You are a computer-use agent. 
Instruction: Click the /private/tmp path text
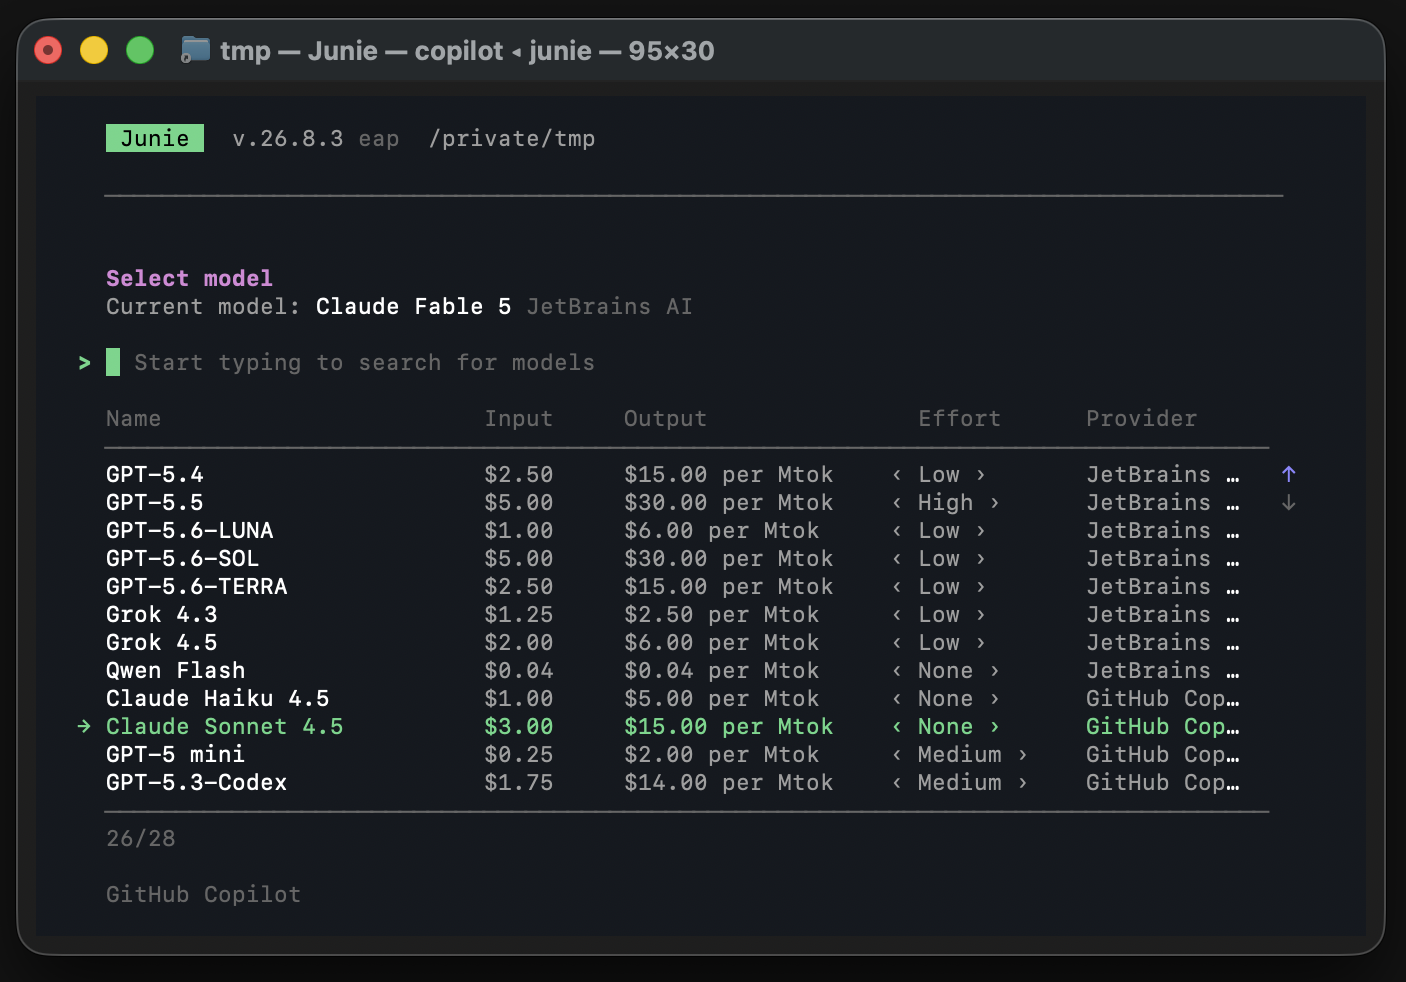512,139
